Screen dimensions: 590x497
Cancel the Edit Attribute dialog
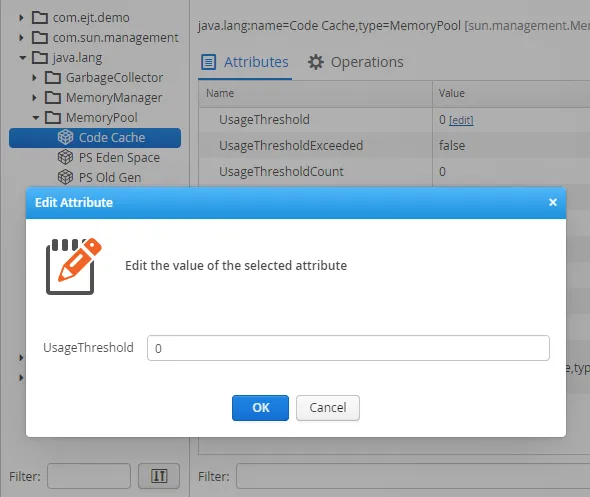(328, 408)
